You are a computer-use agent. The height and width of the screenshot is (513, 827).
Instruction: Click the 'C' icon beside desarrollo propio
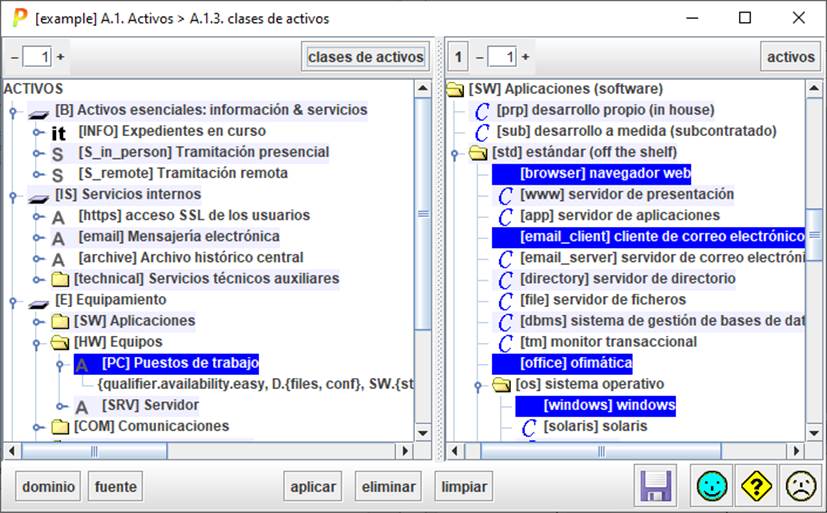[482, 111]
